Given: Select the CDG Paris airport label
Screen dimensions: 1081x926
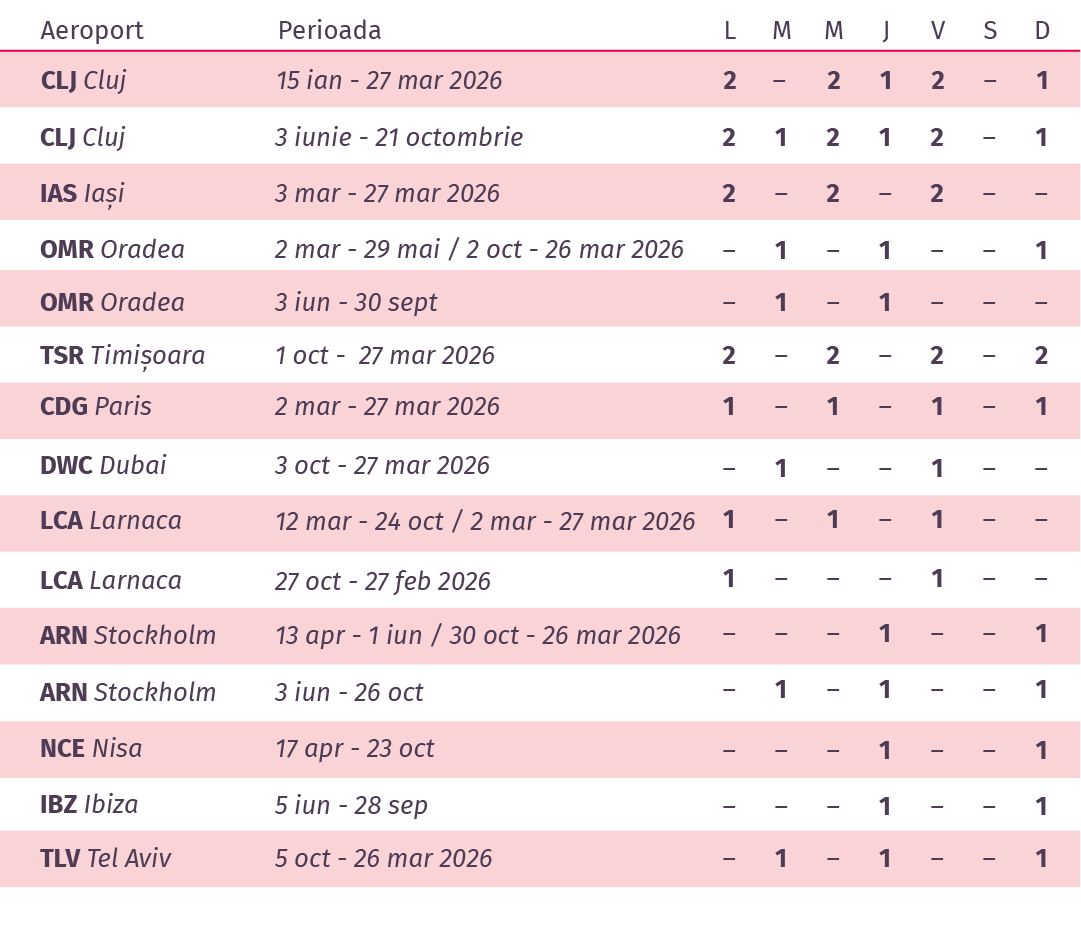Looking at the screenshot, I should (96, 406).
